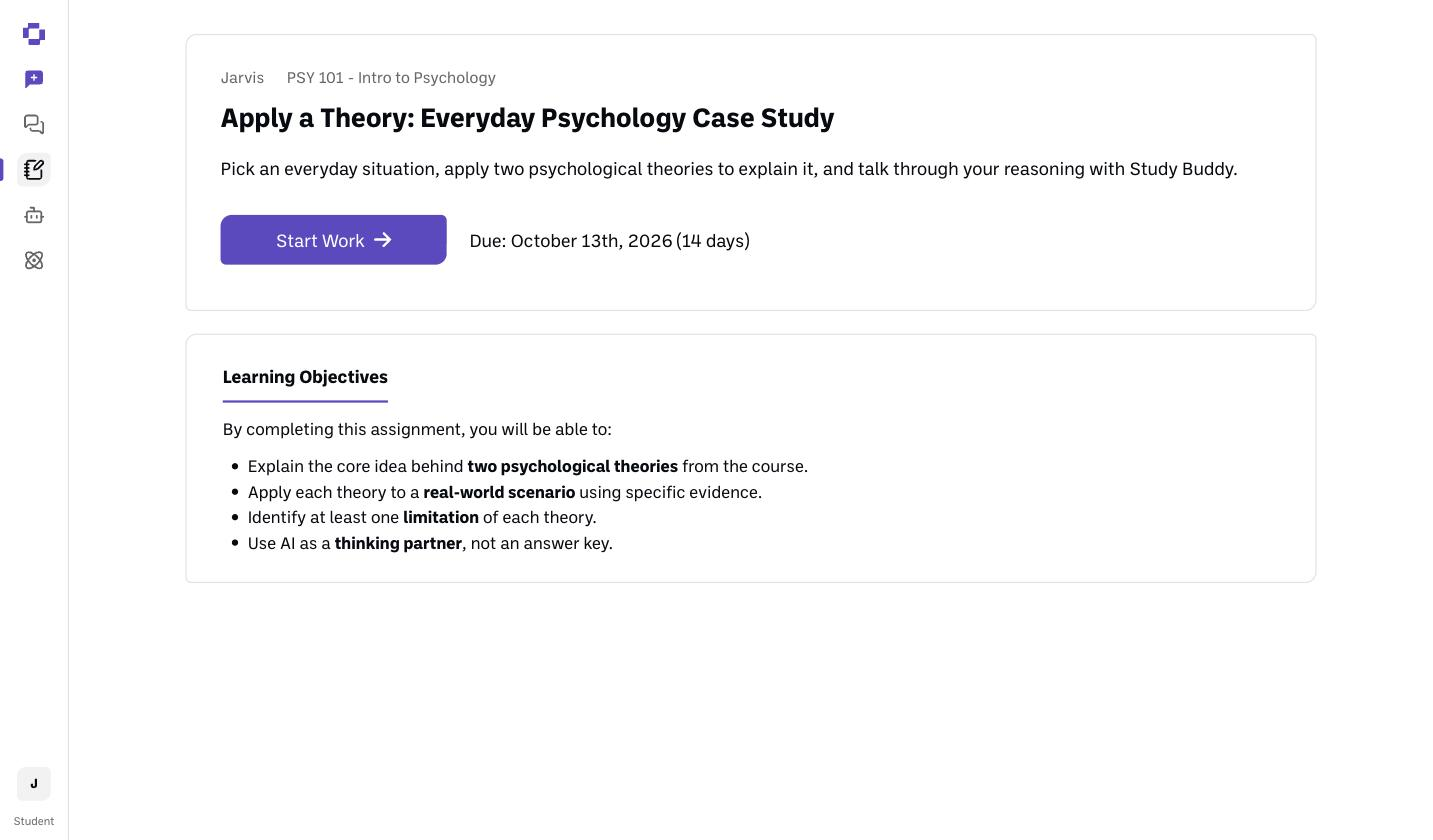Open the robot assistant icon
This screenshot has height=840, width=1433.
34,215
